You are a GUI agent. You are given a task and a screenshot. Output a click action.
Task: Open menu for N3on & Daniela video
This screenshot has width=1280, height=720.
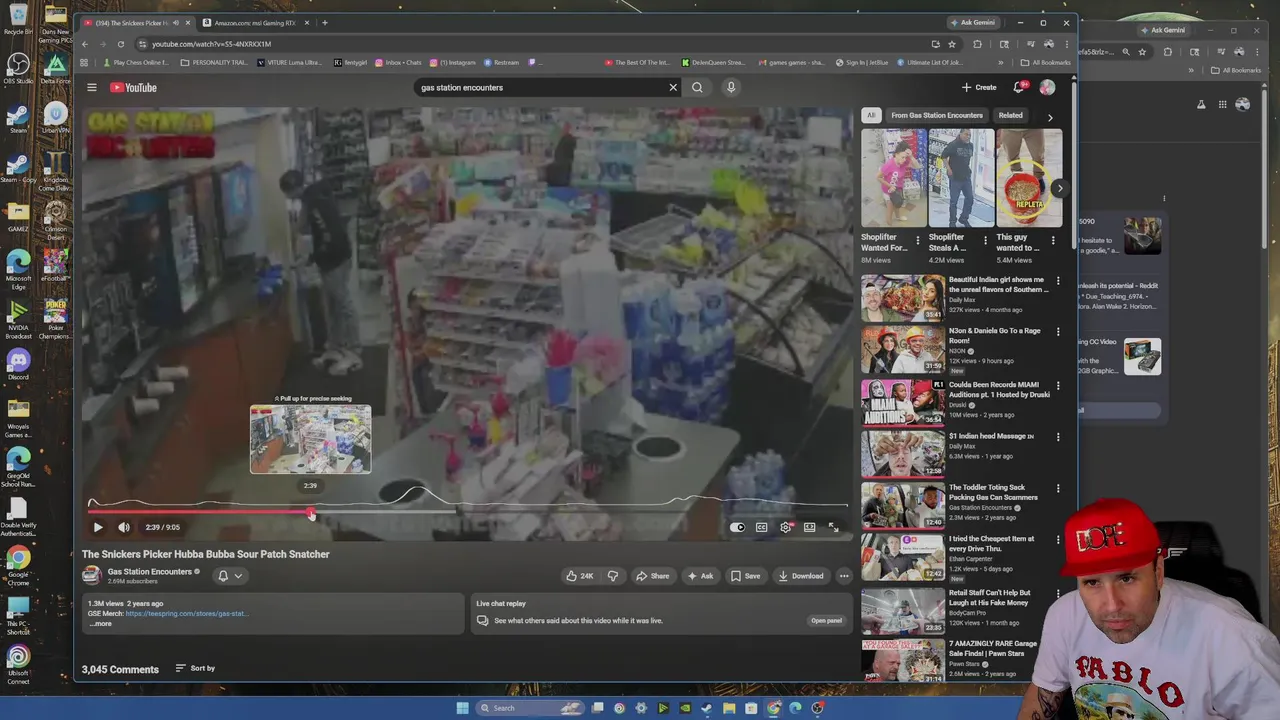(x=1058, y=333)
